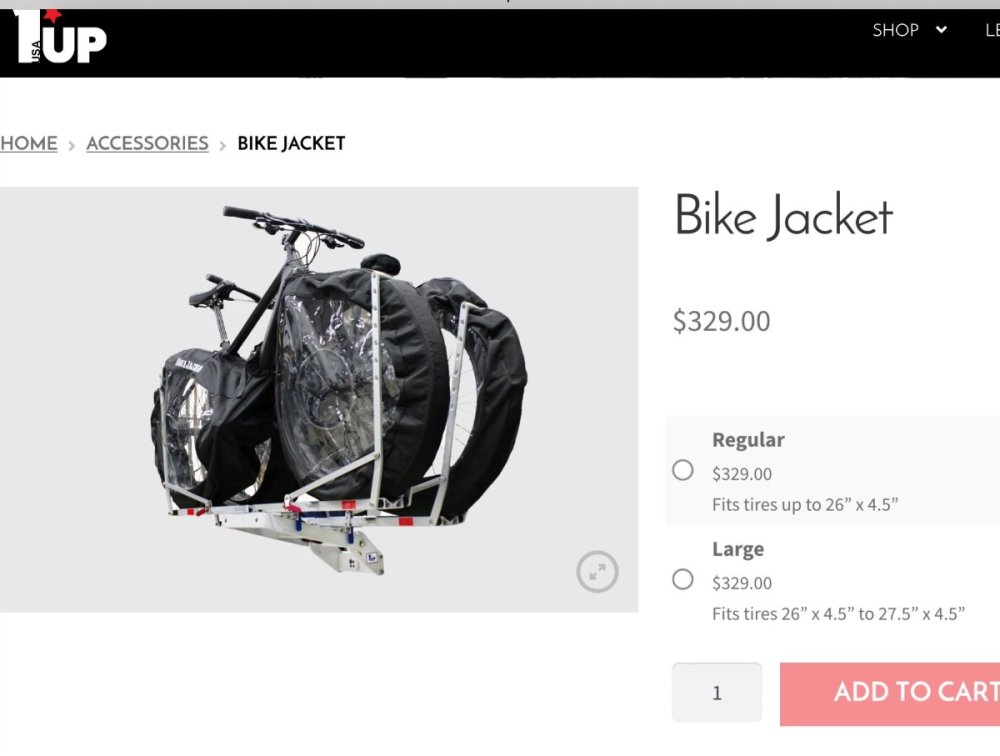The height and width of the screenshot is (756, 1000).
Task: Click the Bike Jacket product title
Action: [x=783, y=216]
